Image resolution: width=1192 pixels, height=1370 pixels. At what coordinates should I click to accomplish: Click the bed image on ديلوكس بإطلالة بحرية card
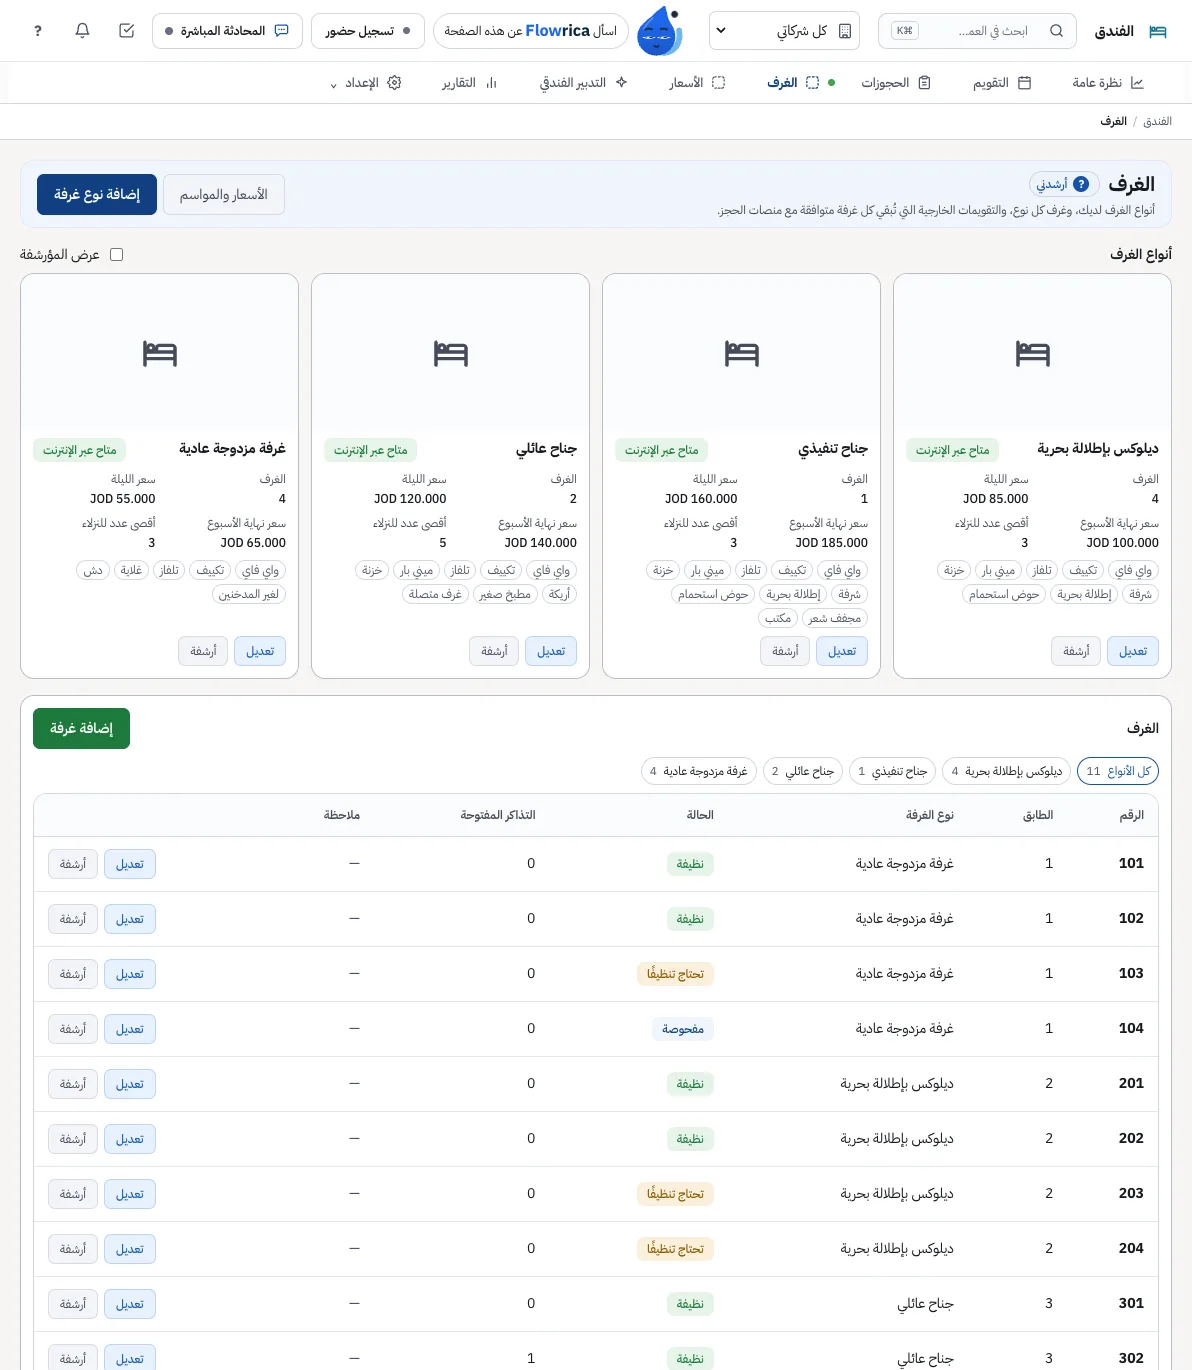[x=1032, y=354]
